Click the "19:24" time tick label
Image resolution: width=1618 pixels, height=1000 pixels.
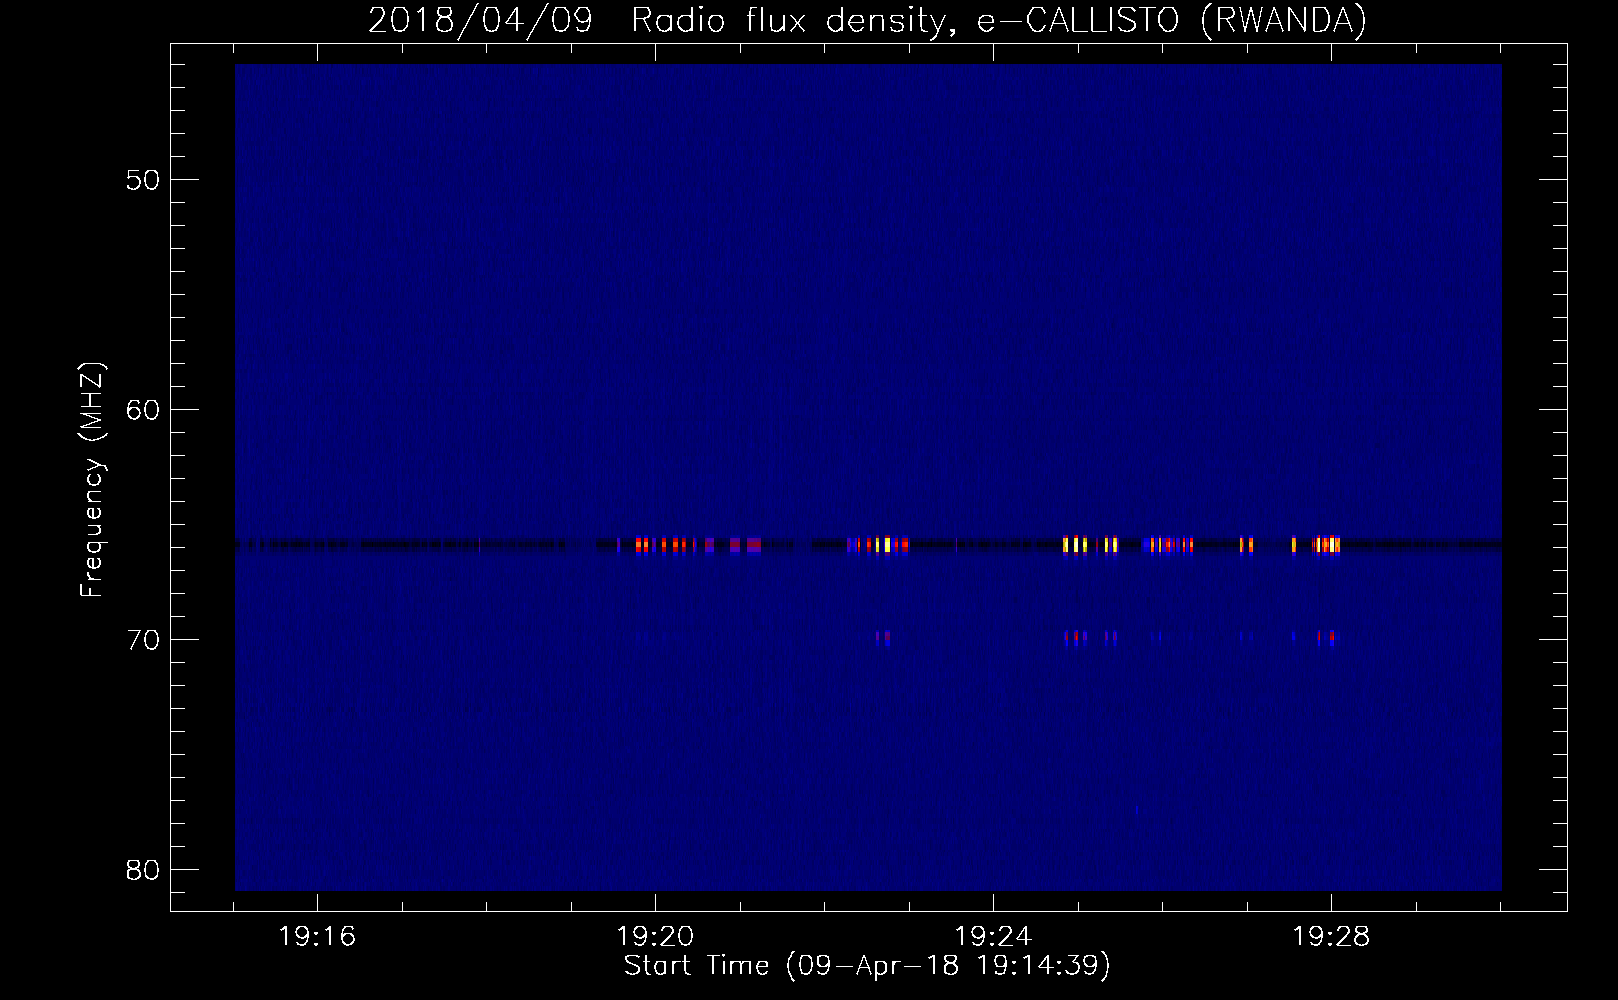tap(993, 937)
